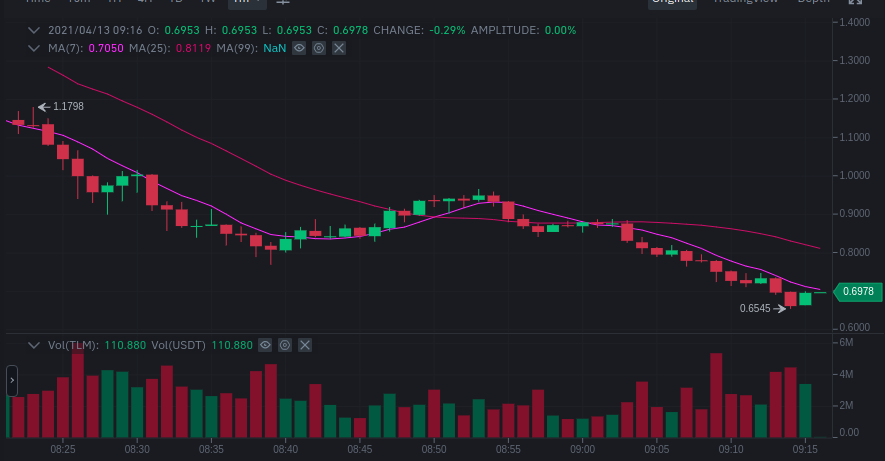The width and height of the screenshot is (885, 461).
Task: Click the 6M volume axis label
Action: click(x=846, y=343)
